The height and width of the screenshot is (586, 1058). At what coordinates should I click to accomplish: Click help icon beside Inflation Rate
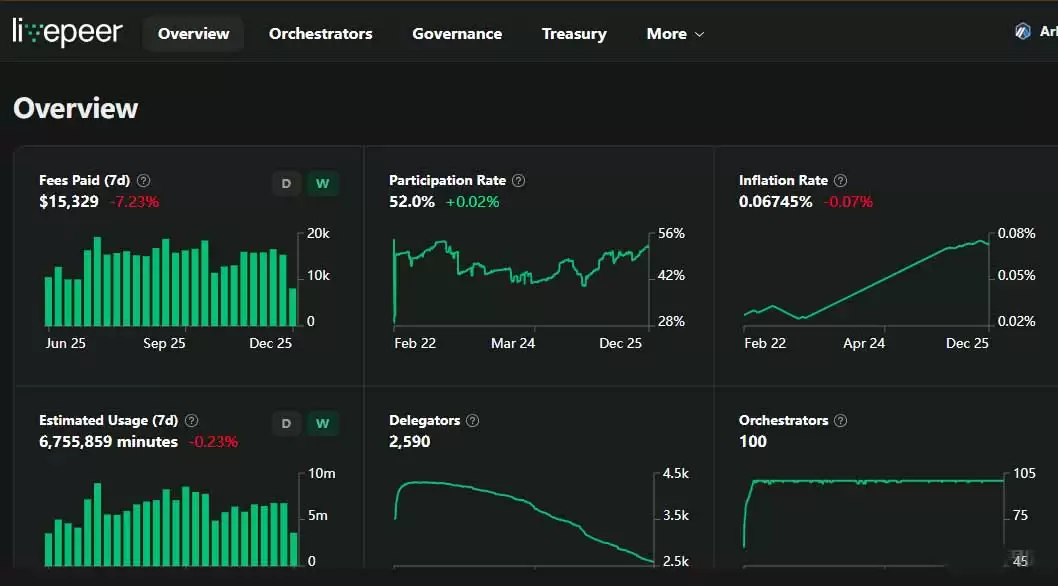coord(840,181)
